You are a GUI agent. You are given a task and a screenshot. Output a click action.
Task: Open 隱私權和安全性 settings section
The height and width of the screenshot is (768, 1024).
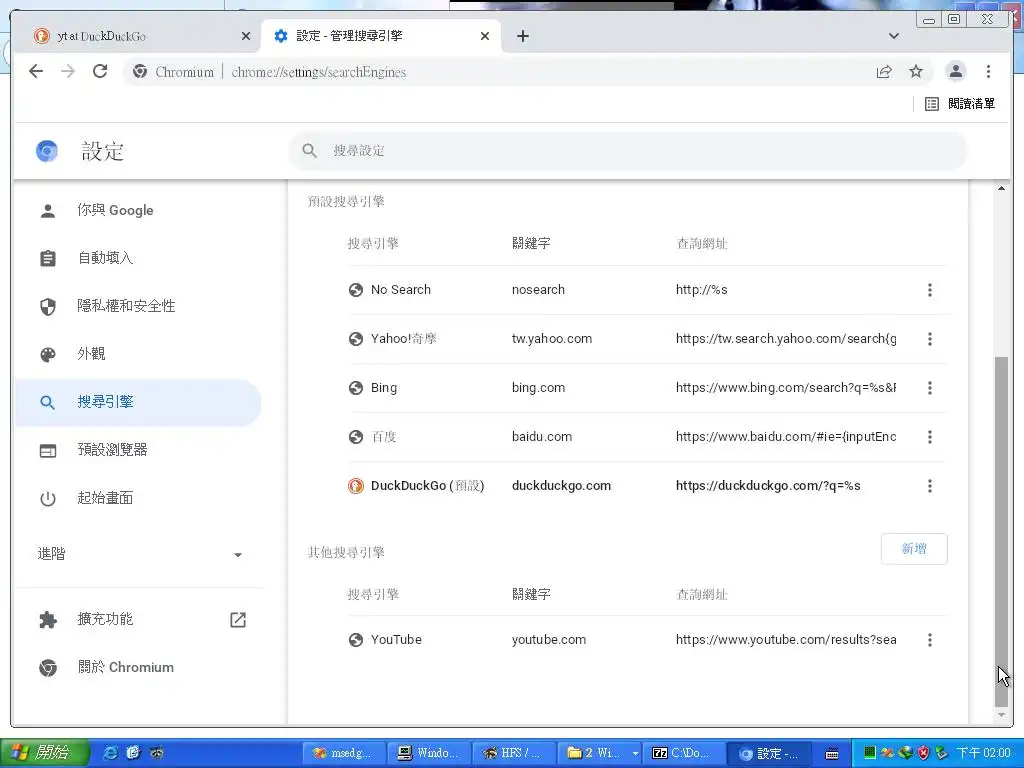pos(138,306)
